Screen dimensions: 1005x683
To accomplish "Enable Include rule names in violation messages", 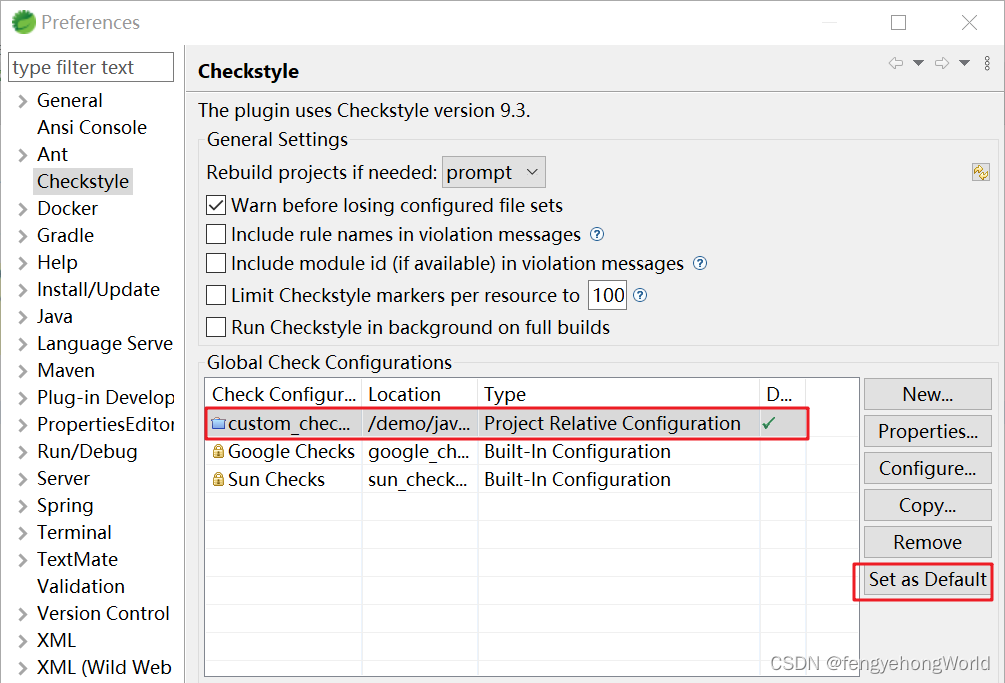I will coord(216,235).
